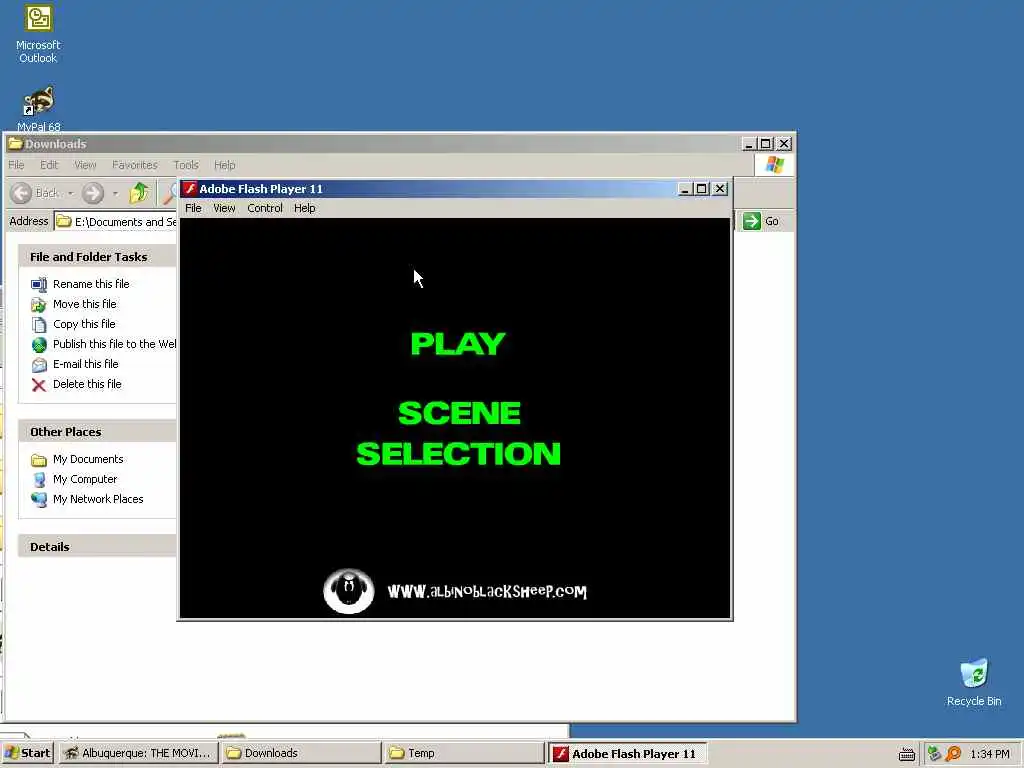Click the green PLAY button in movie

(x=458, y=344)
